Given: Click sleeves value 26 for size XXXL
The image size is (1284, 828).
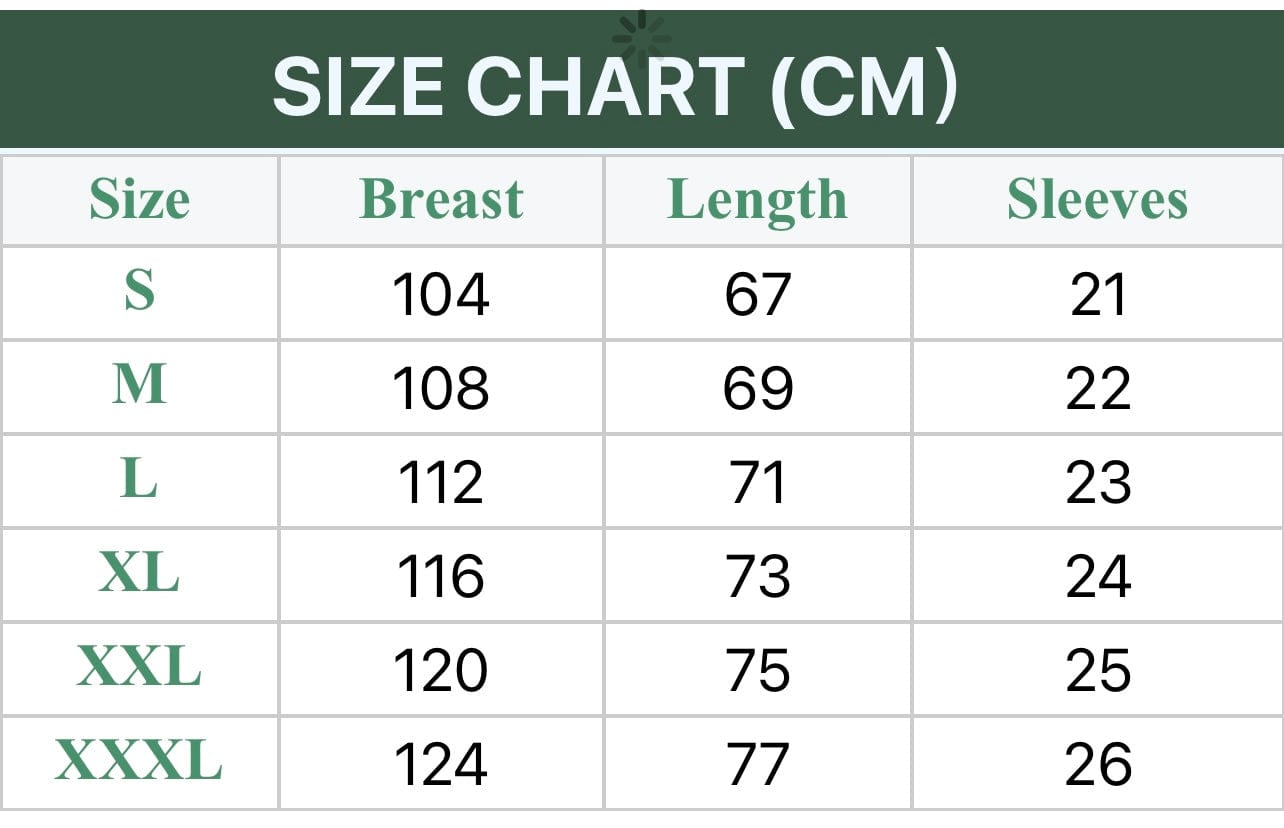Looking at the screenshot, I should tap(1098, 765).
